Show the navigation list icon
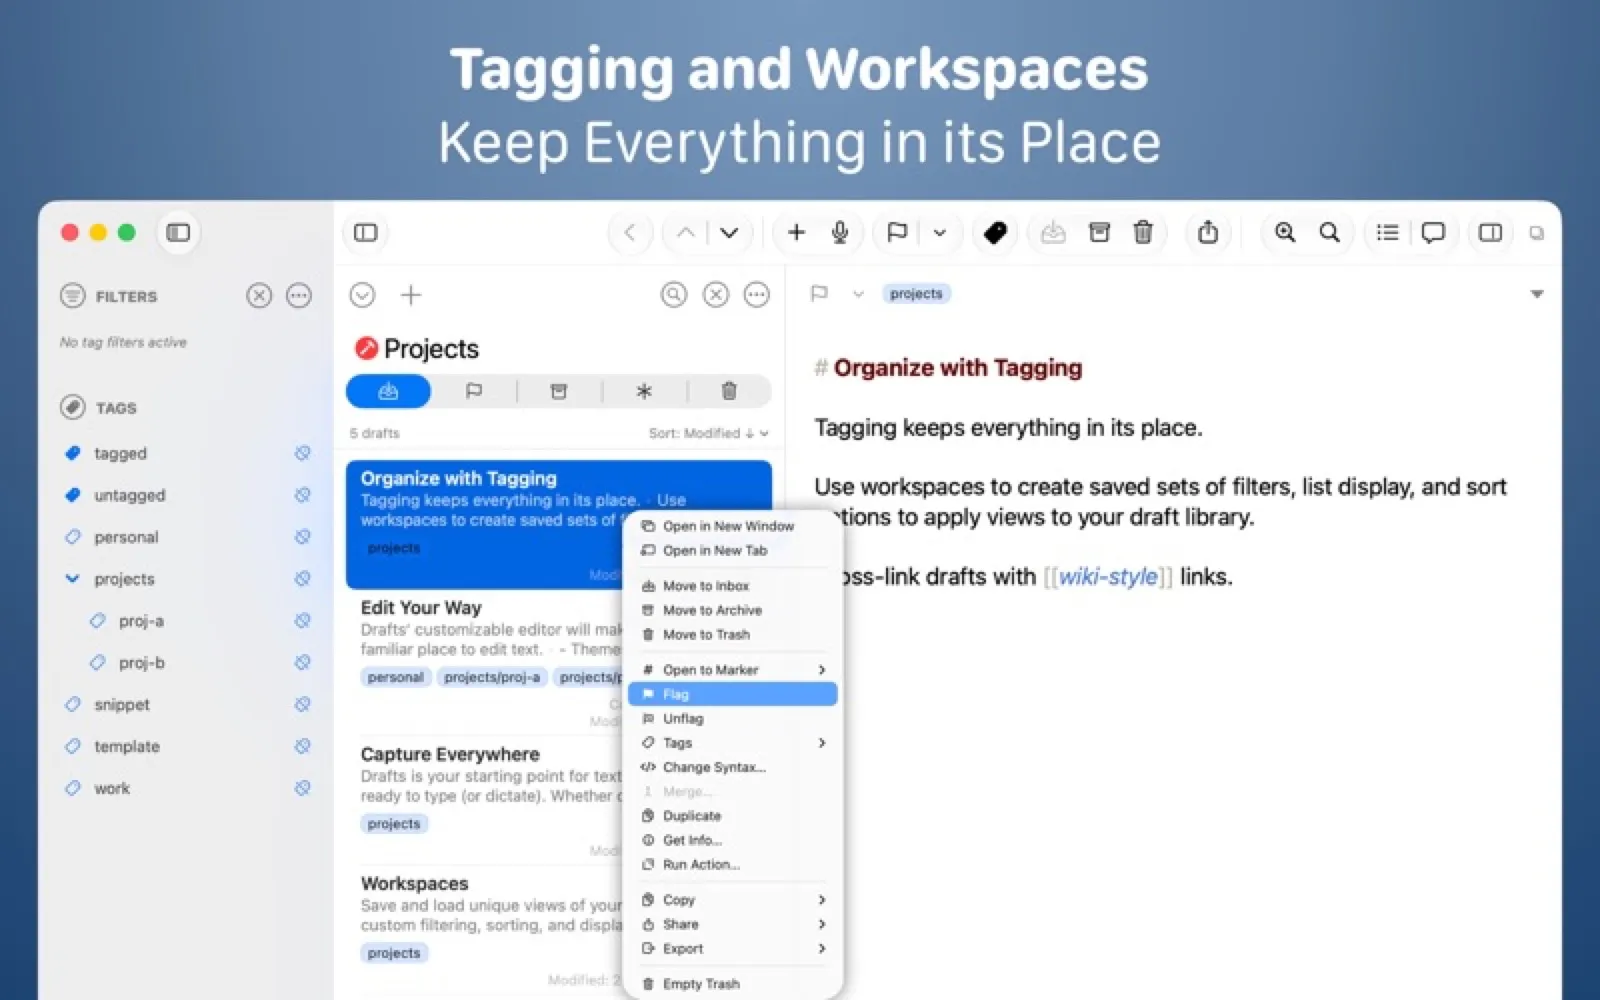The image size is (1600, 1000). (x=1387, y=232)
